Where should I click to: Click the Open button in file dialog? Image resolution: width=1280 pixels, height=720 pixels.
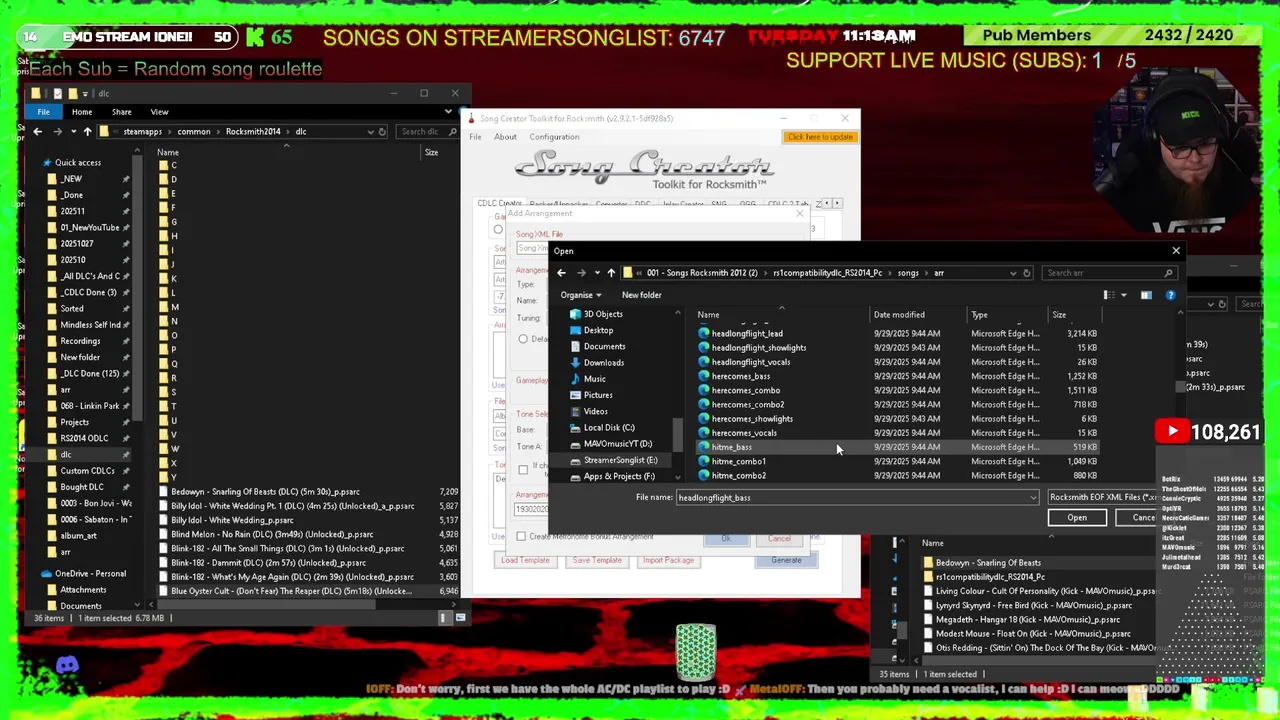click(x=1077, y=518)
